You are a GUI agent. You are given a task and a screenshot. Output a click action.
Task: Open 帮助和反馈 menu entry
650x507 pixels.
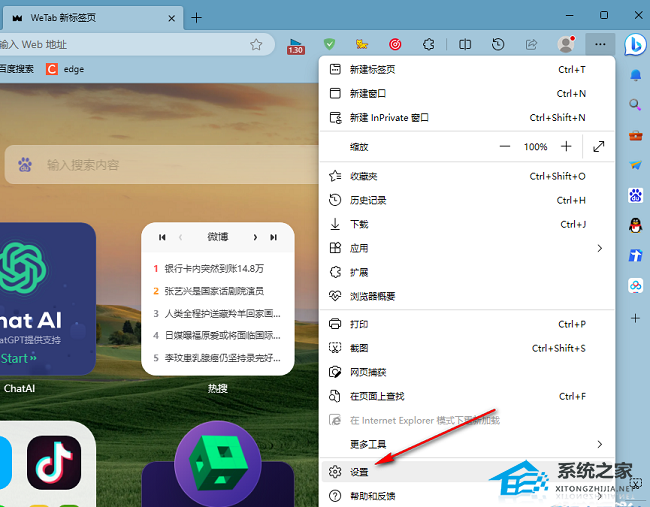[467, 496]
